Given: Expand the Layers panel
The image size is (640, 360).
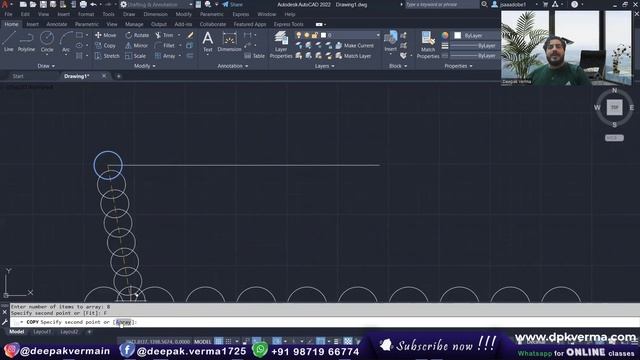Looking at the screenshot, I should (324, 66).
